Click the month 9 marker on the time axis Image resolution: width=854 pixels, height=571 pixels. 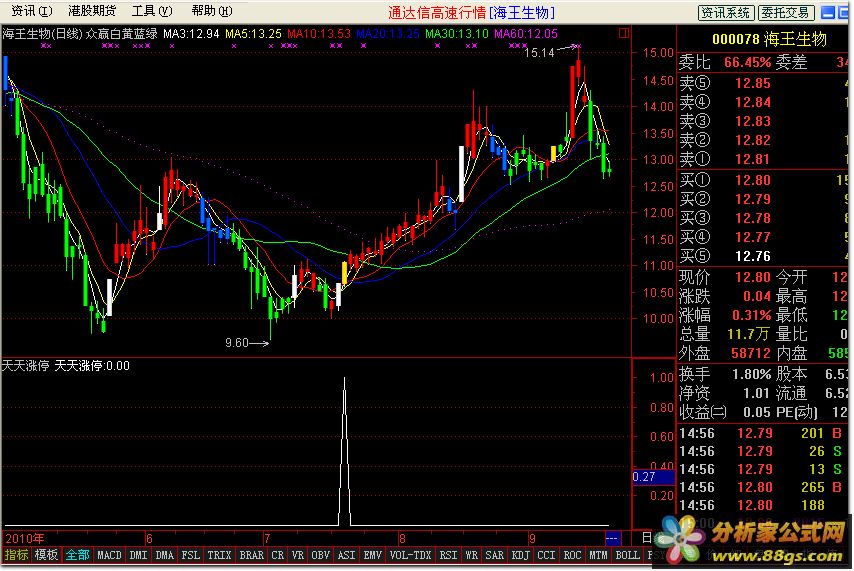[532, 538]
